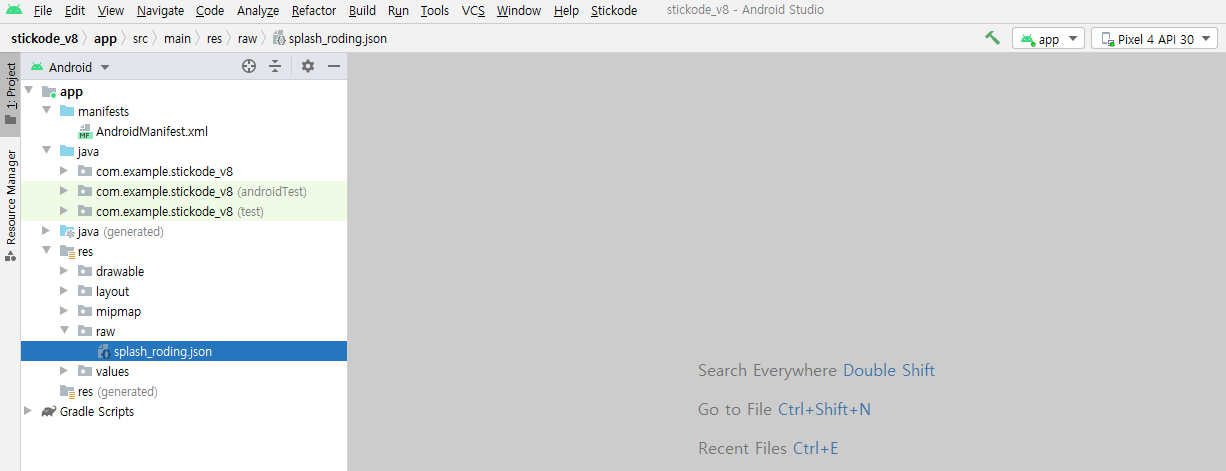Click the mipmap folder icon

(85, 311)
